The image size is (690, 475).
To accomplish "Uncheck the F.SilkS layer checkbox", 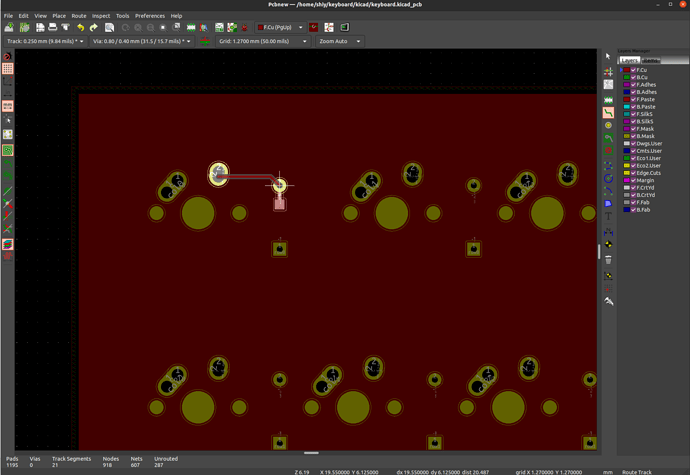I will click(633, 114).
